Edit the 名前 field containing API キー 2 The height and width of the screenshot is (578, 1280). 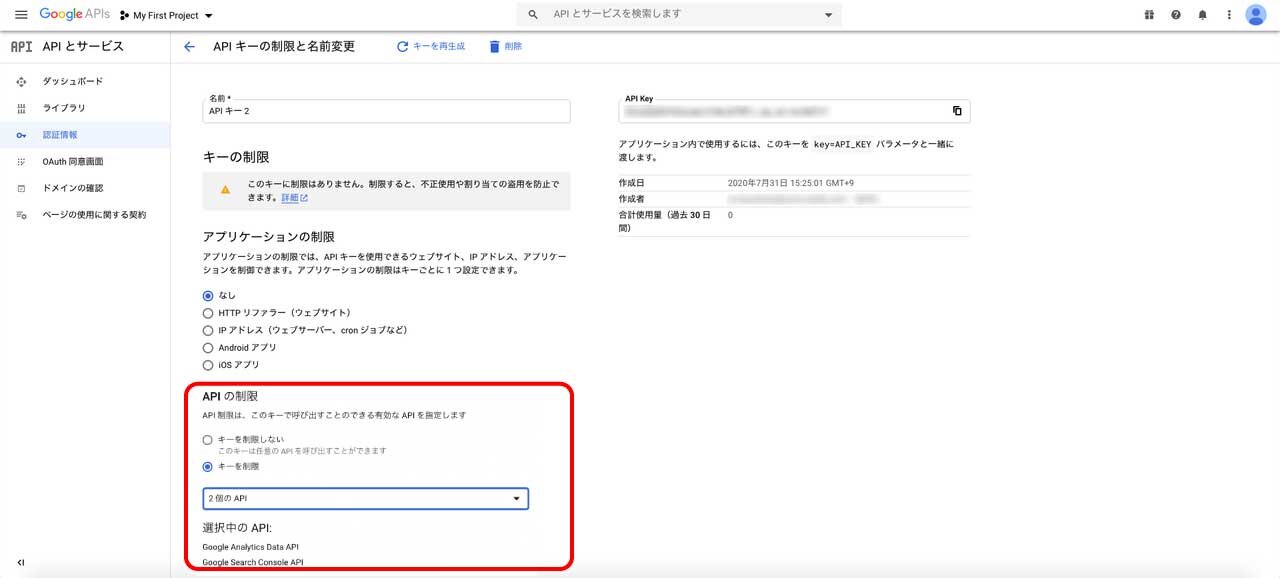[386, 111]
